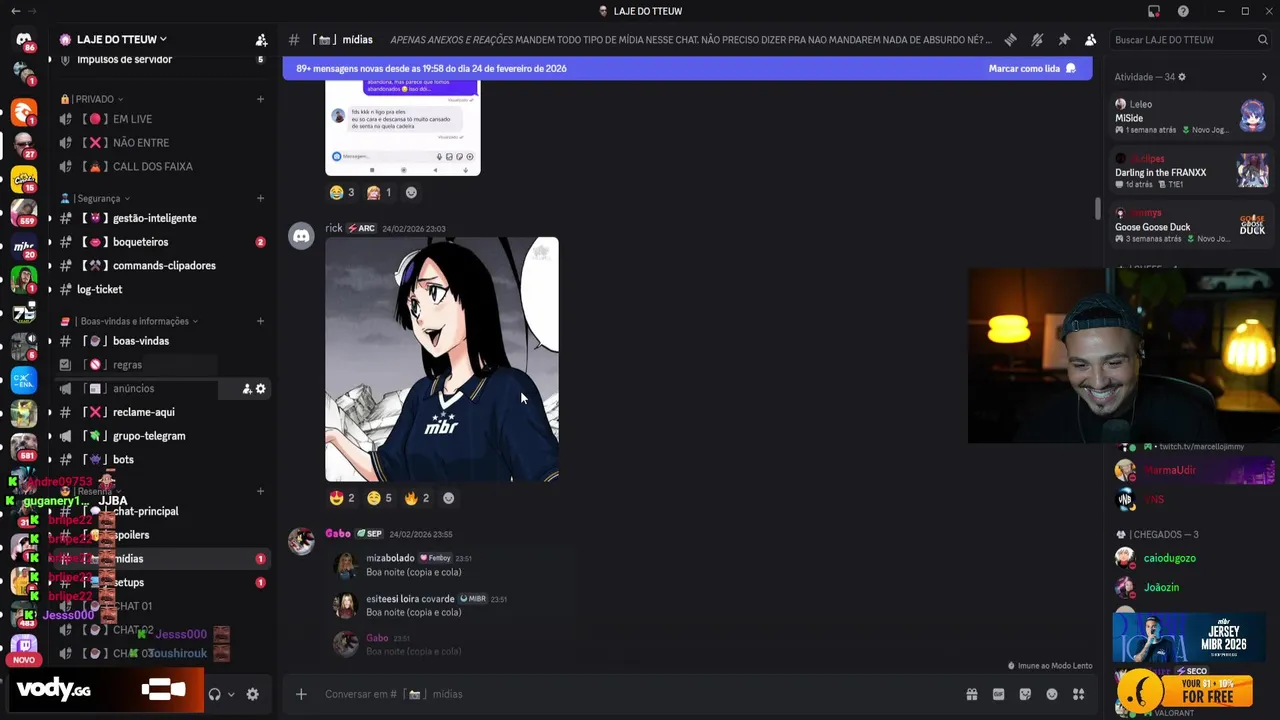Open regras channel
The image size is (1280, 720).
[161, 365]
